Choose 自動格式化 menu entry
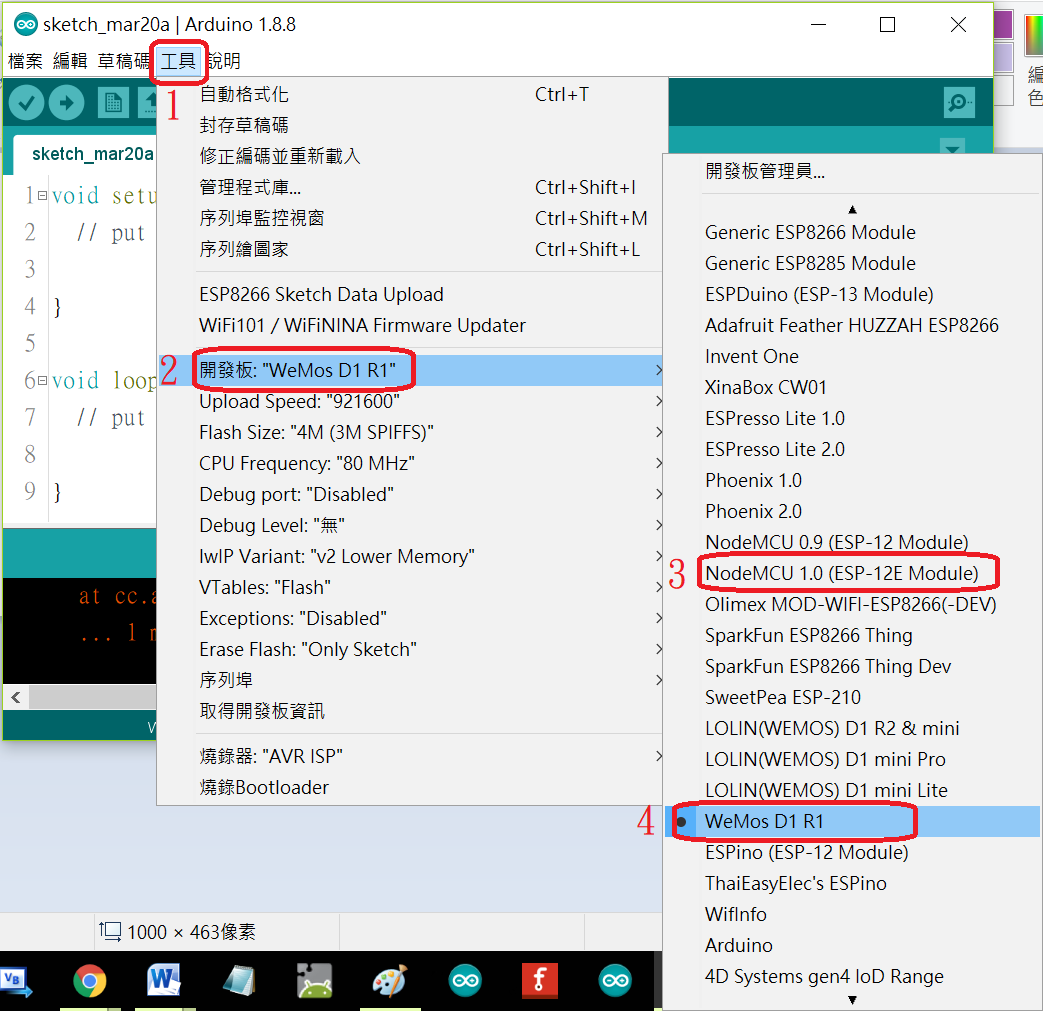The image size is (1043, 1011). (410, 94)
